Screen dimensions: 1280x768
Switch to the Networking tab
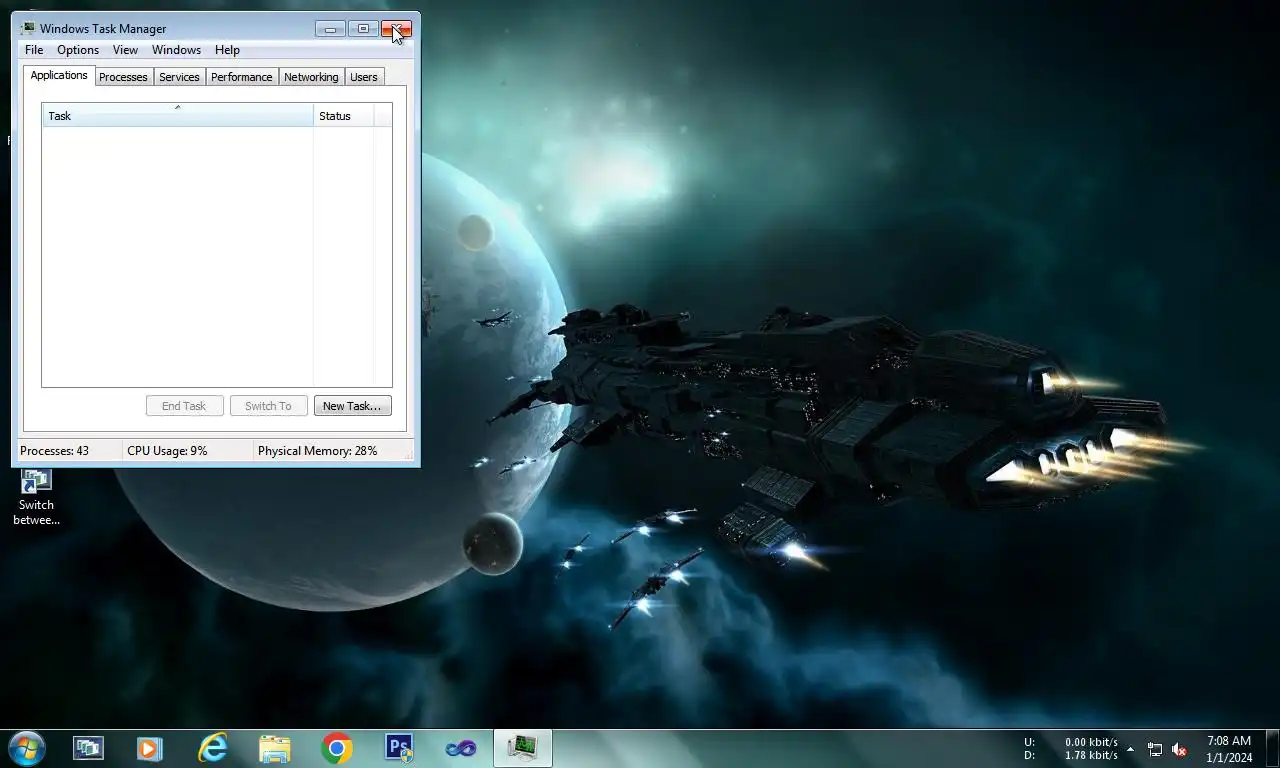[311, 77]
